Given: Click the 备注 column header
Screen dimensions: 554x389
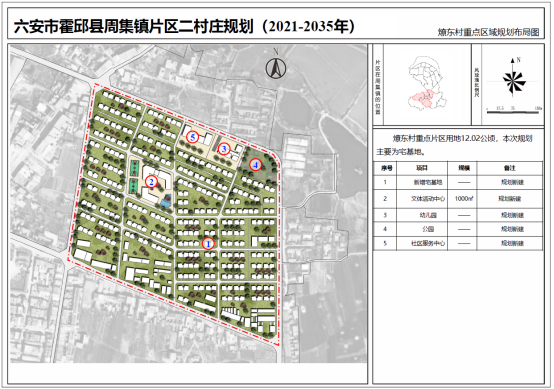Looking at the screenshot, I should tap(510, 168).
